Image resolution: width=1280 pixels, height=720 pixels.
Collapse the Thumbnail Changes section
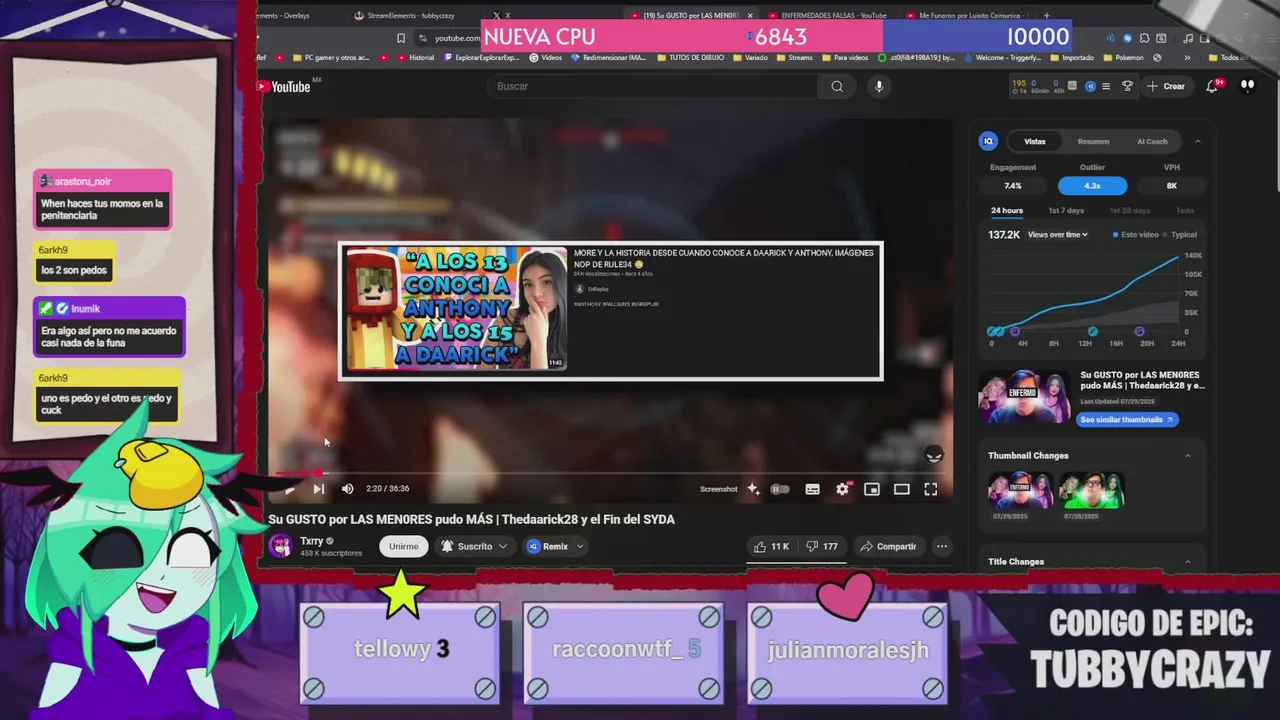1188,456
